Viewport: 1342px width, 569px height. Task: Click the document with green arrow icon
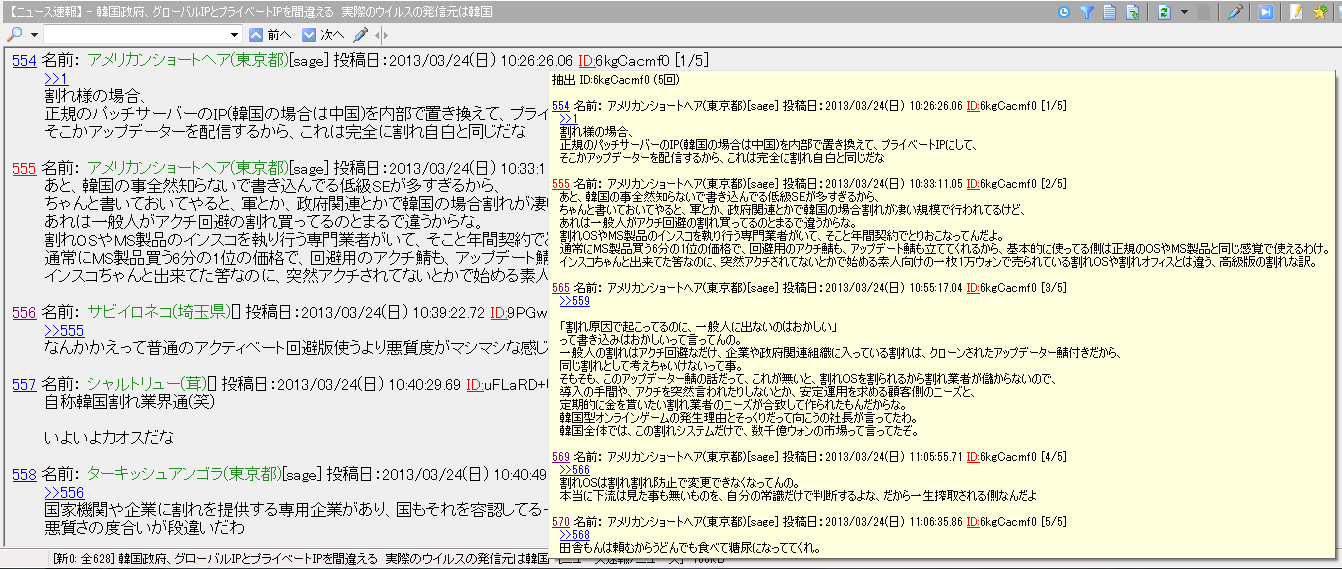[1133, 12]
